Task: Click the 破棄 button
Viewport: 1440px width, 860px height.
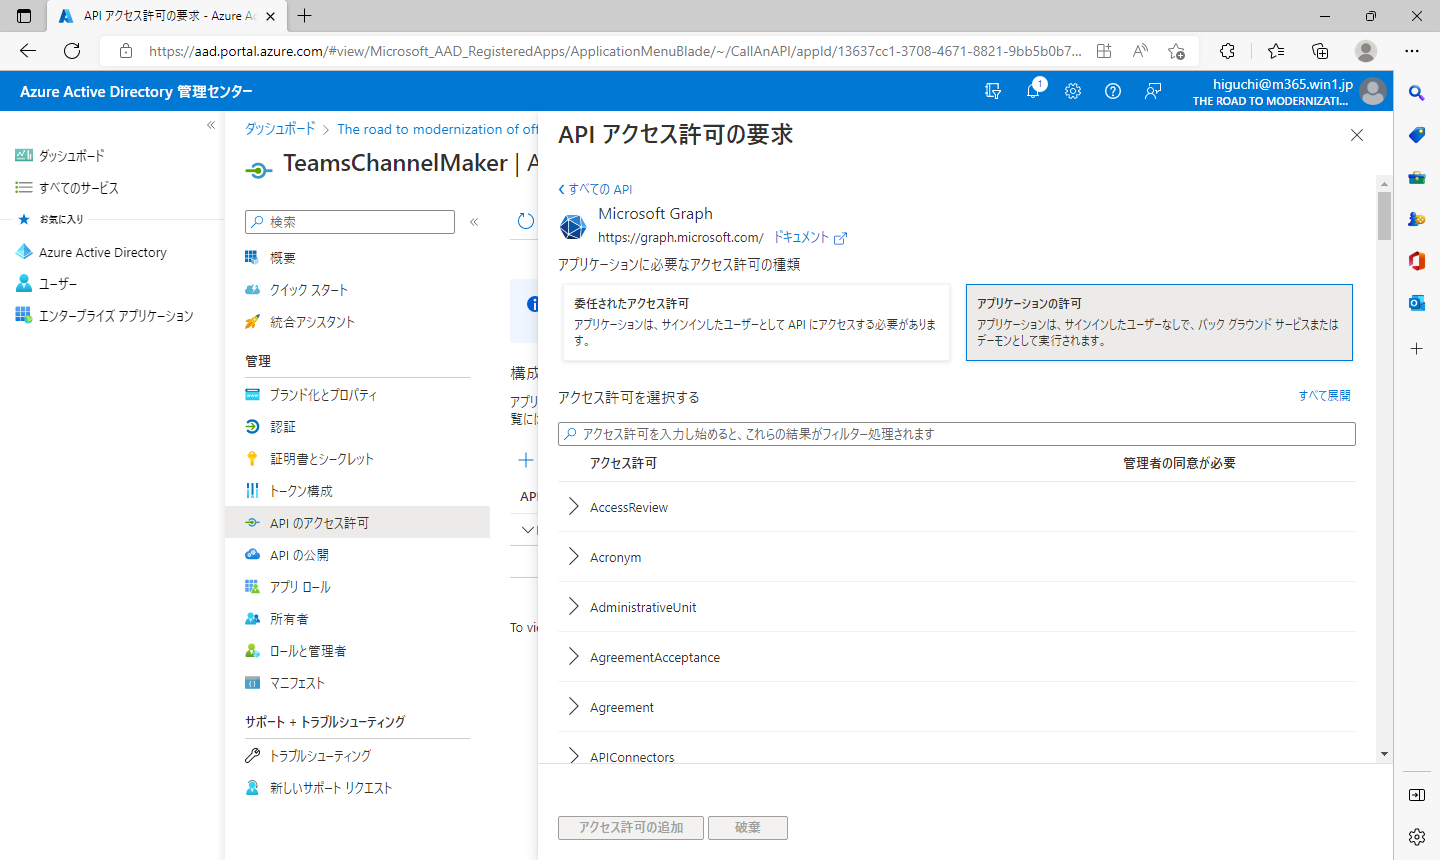Action: [x=748, y=828]
